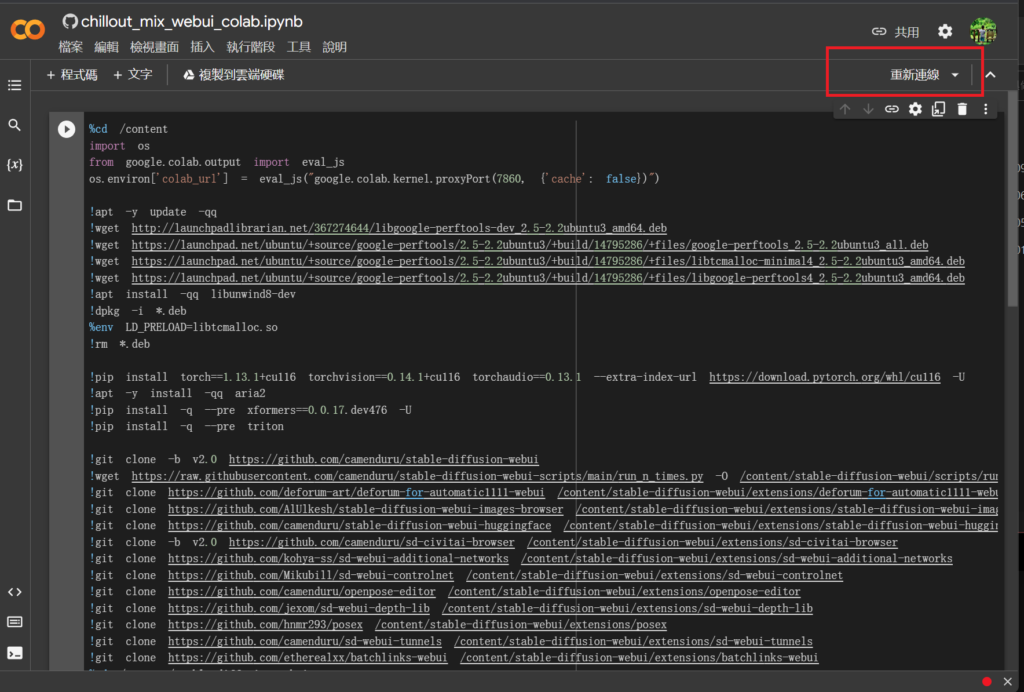
Task: Click the 共用 share button
Action: click(x=896, y=32)
